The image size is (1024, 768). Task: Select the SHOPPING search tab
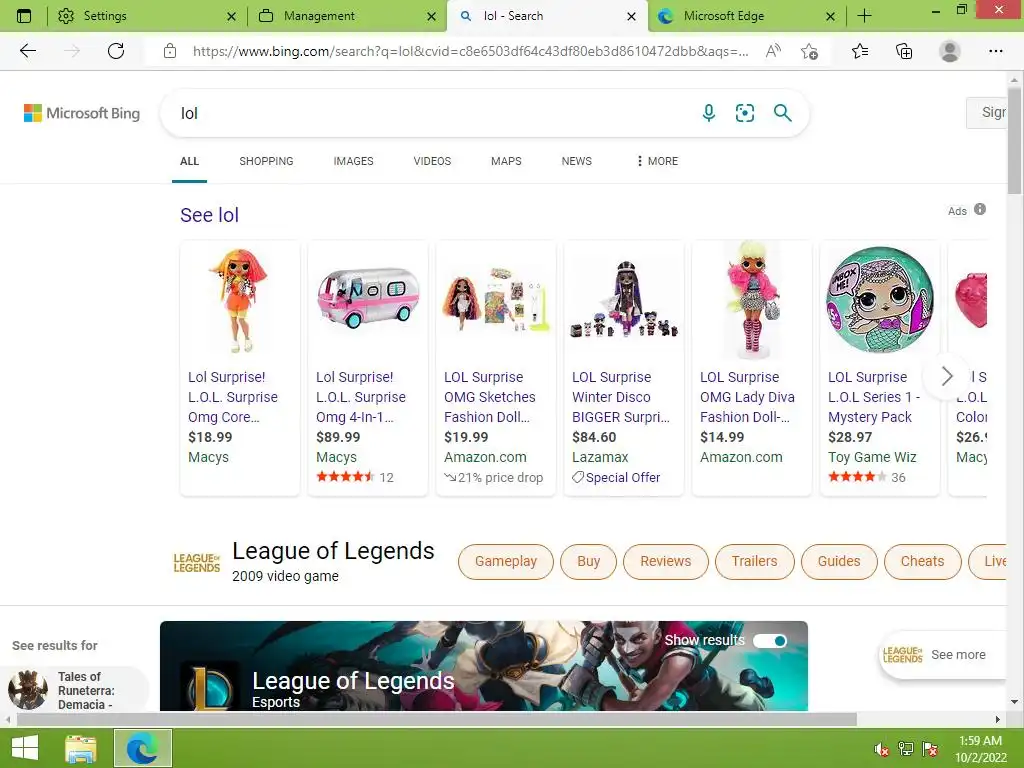266,161
